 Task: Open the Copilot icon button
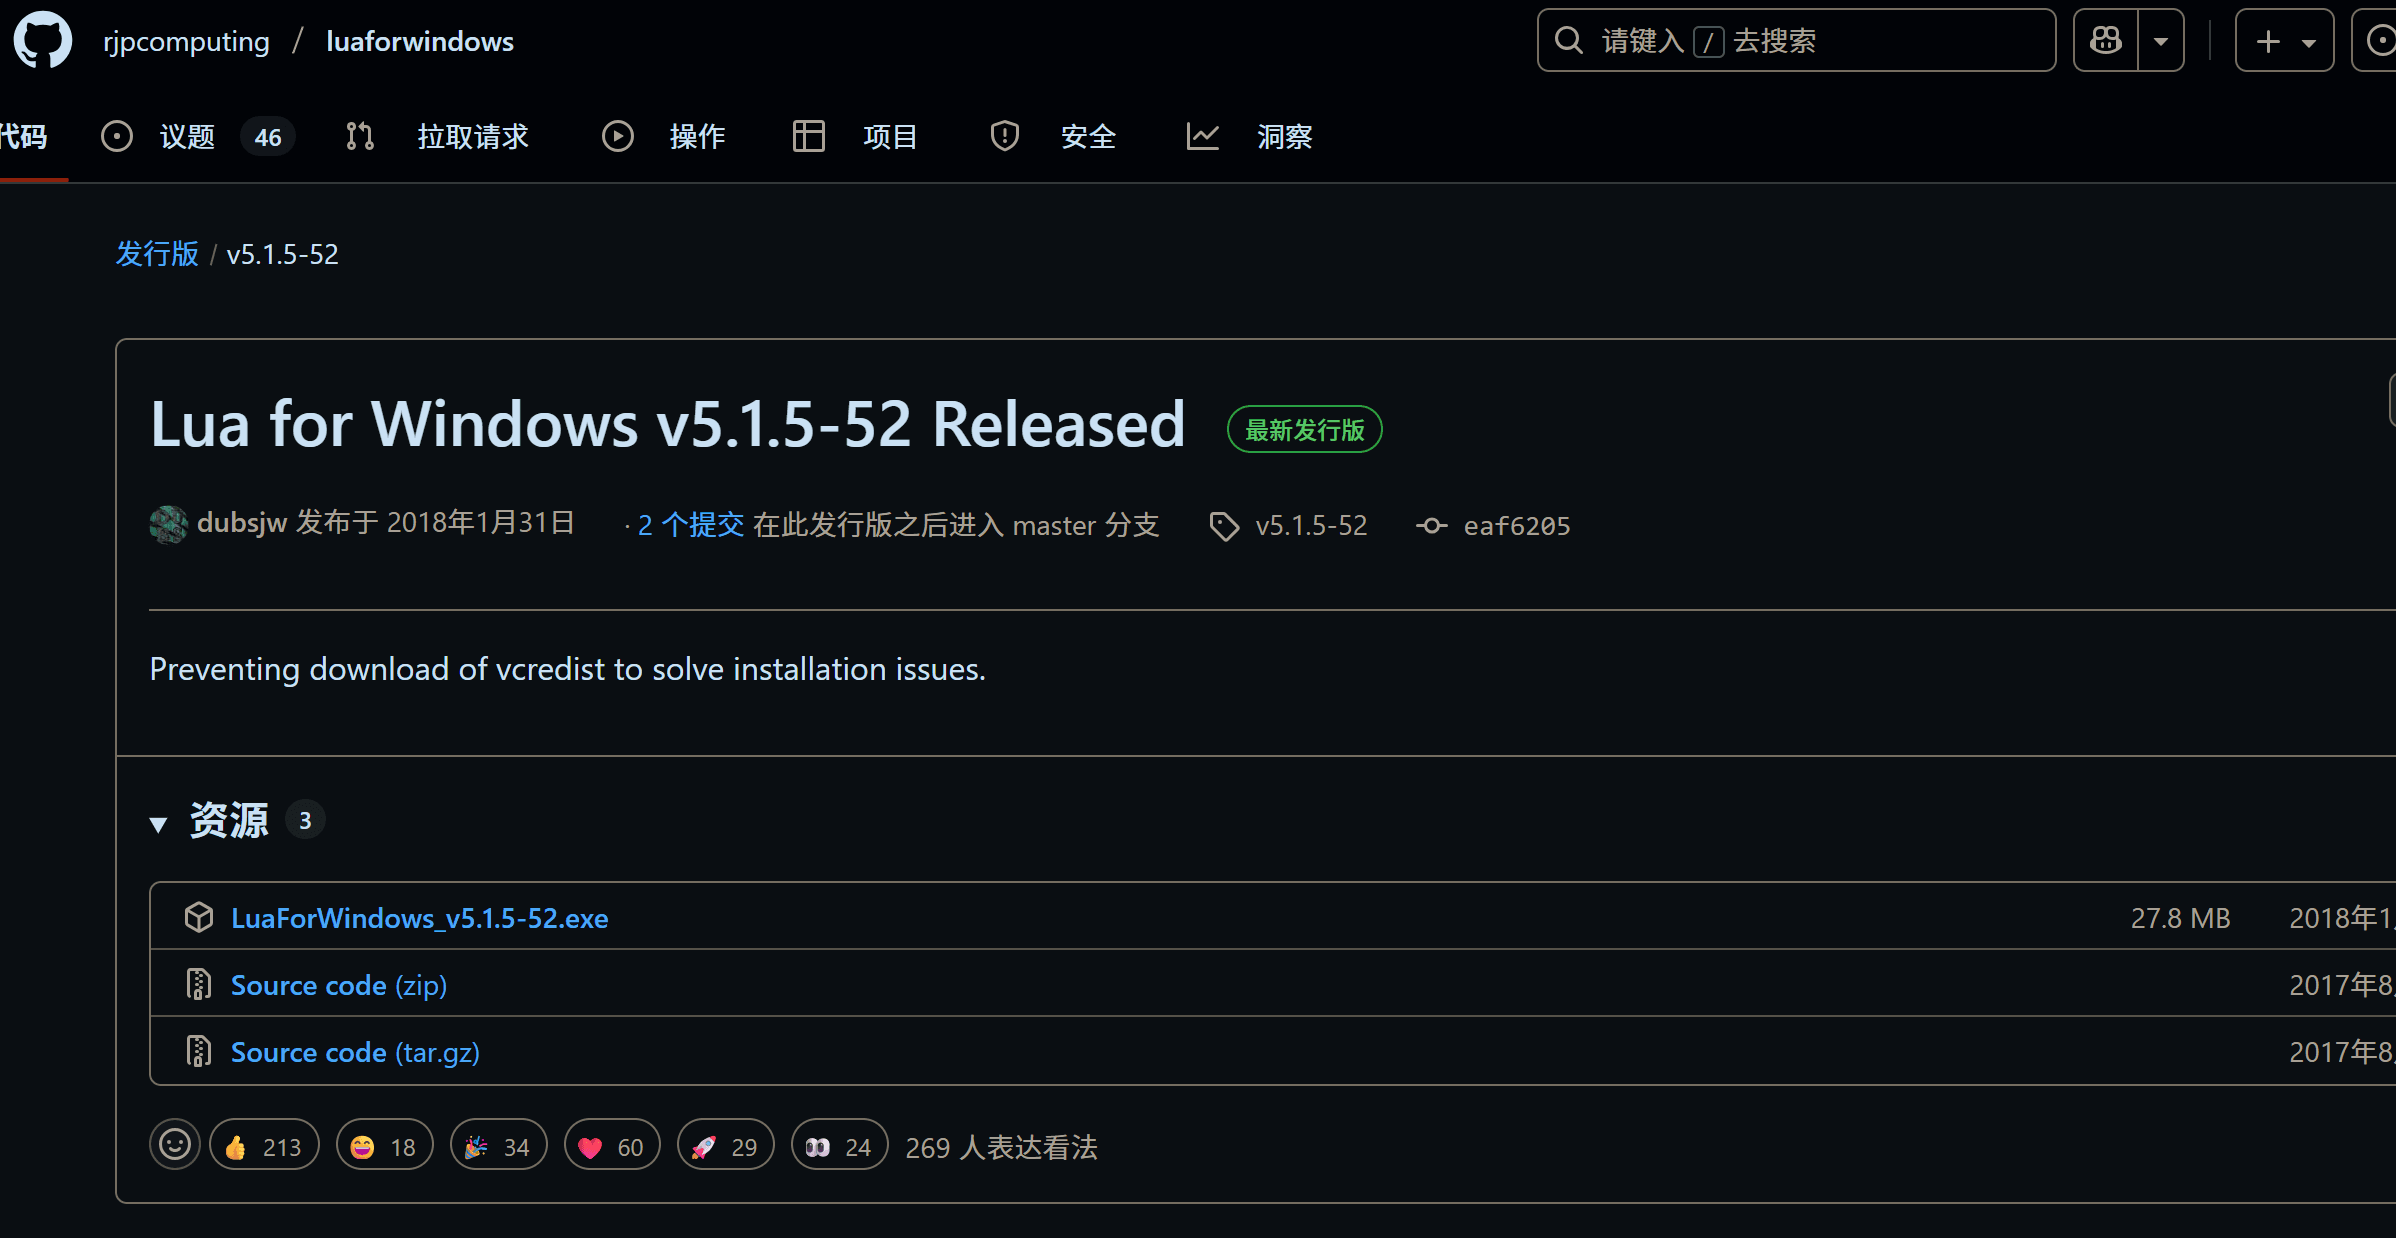[2106, 41]
